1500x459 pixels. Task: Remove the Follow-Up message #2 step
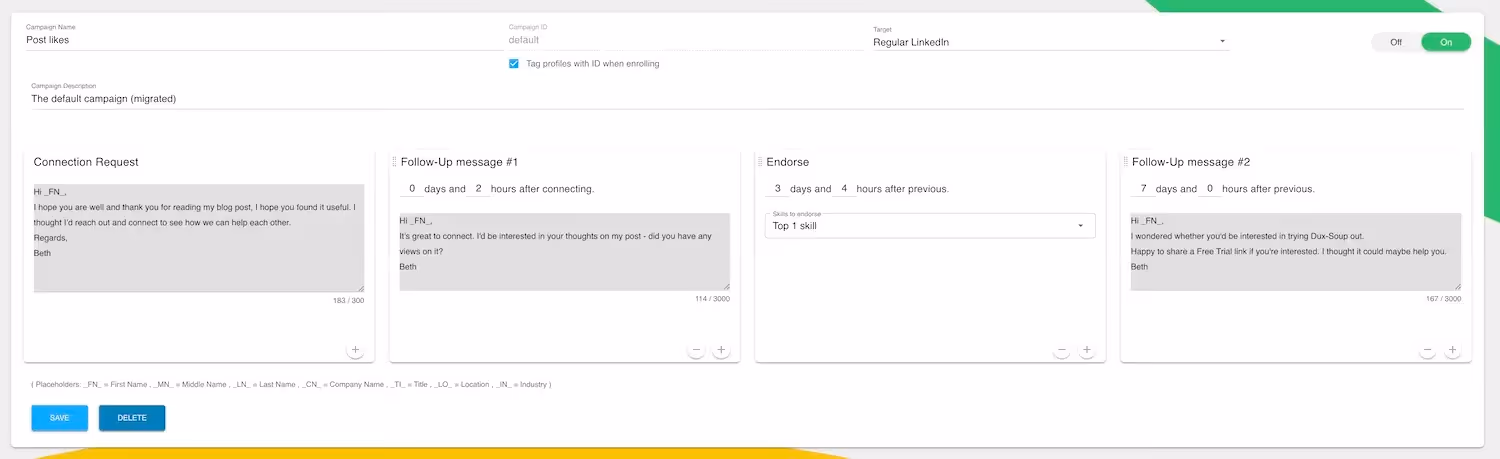(x=1427, y=351)
